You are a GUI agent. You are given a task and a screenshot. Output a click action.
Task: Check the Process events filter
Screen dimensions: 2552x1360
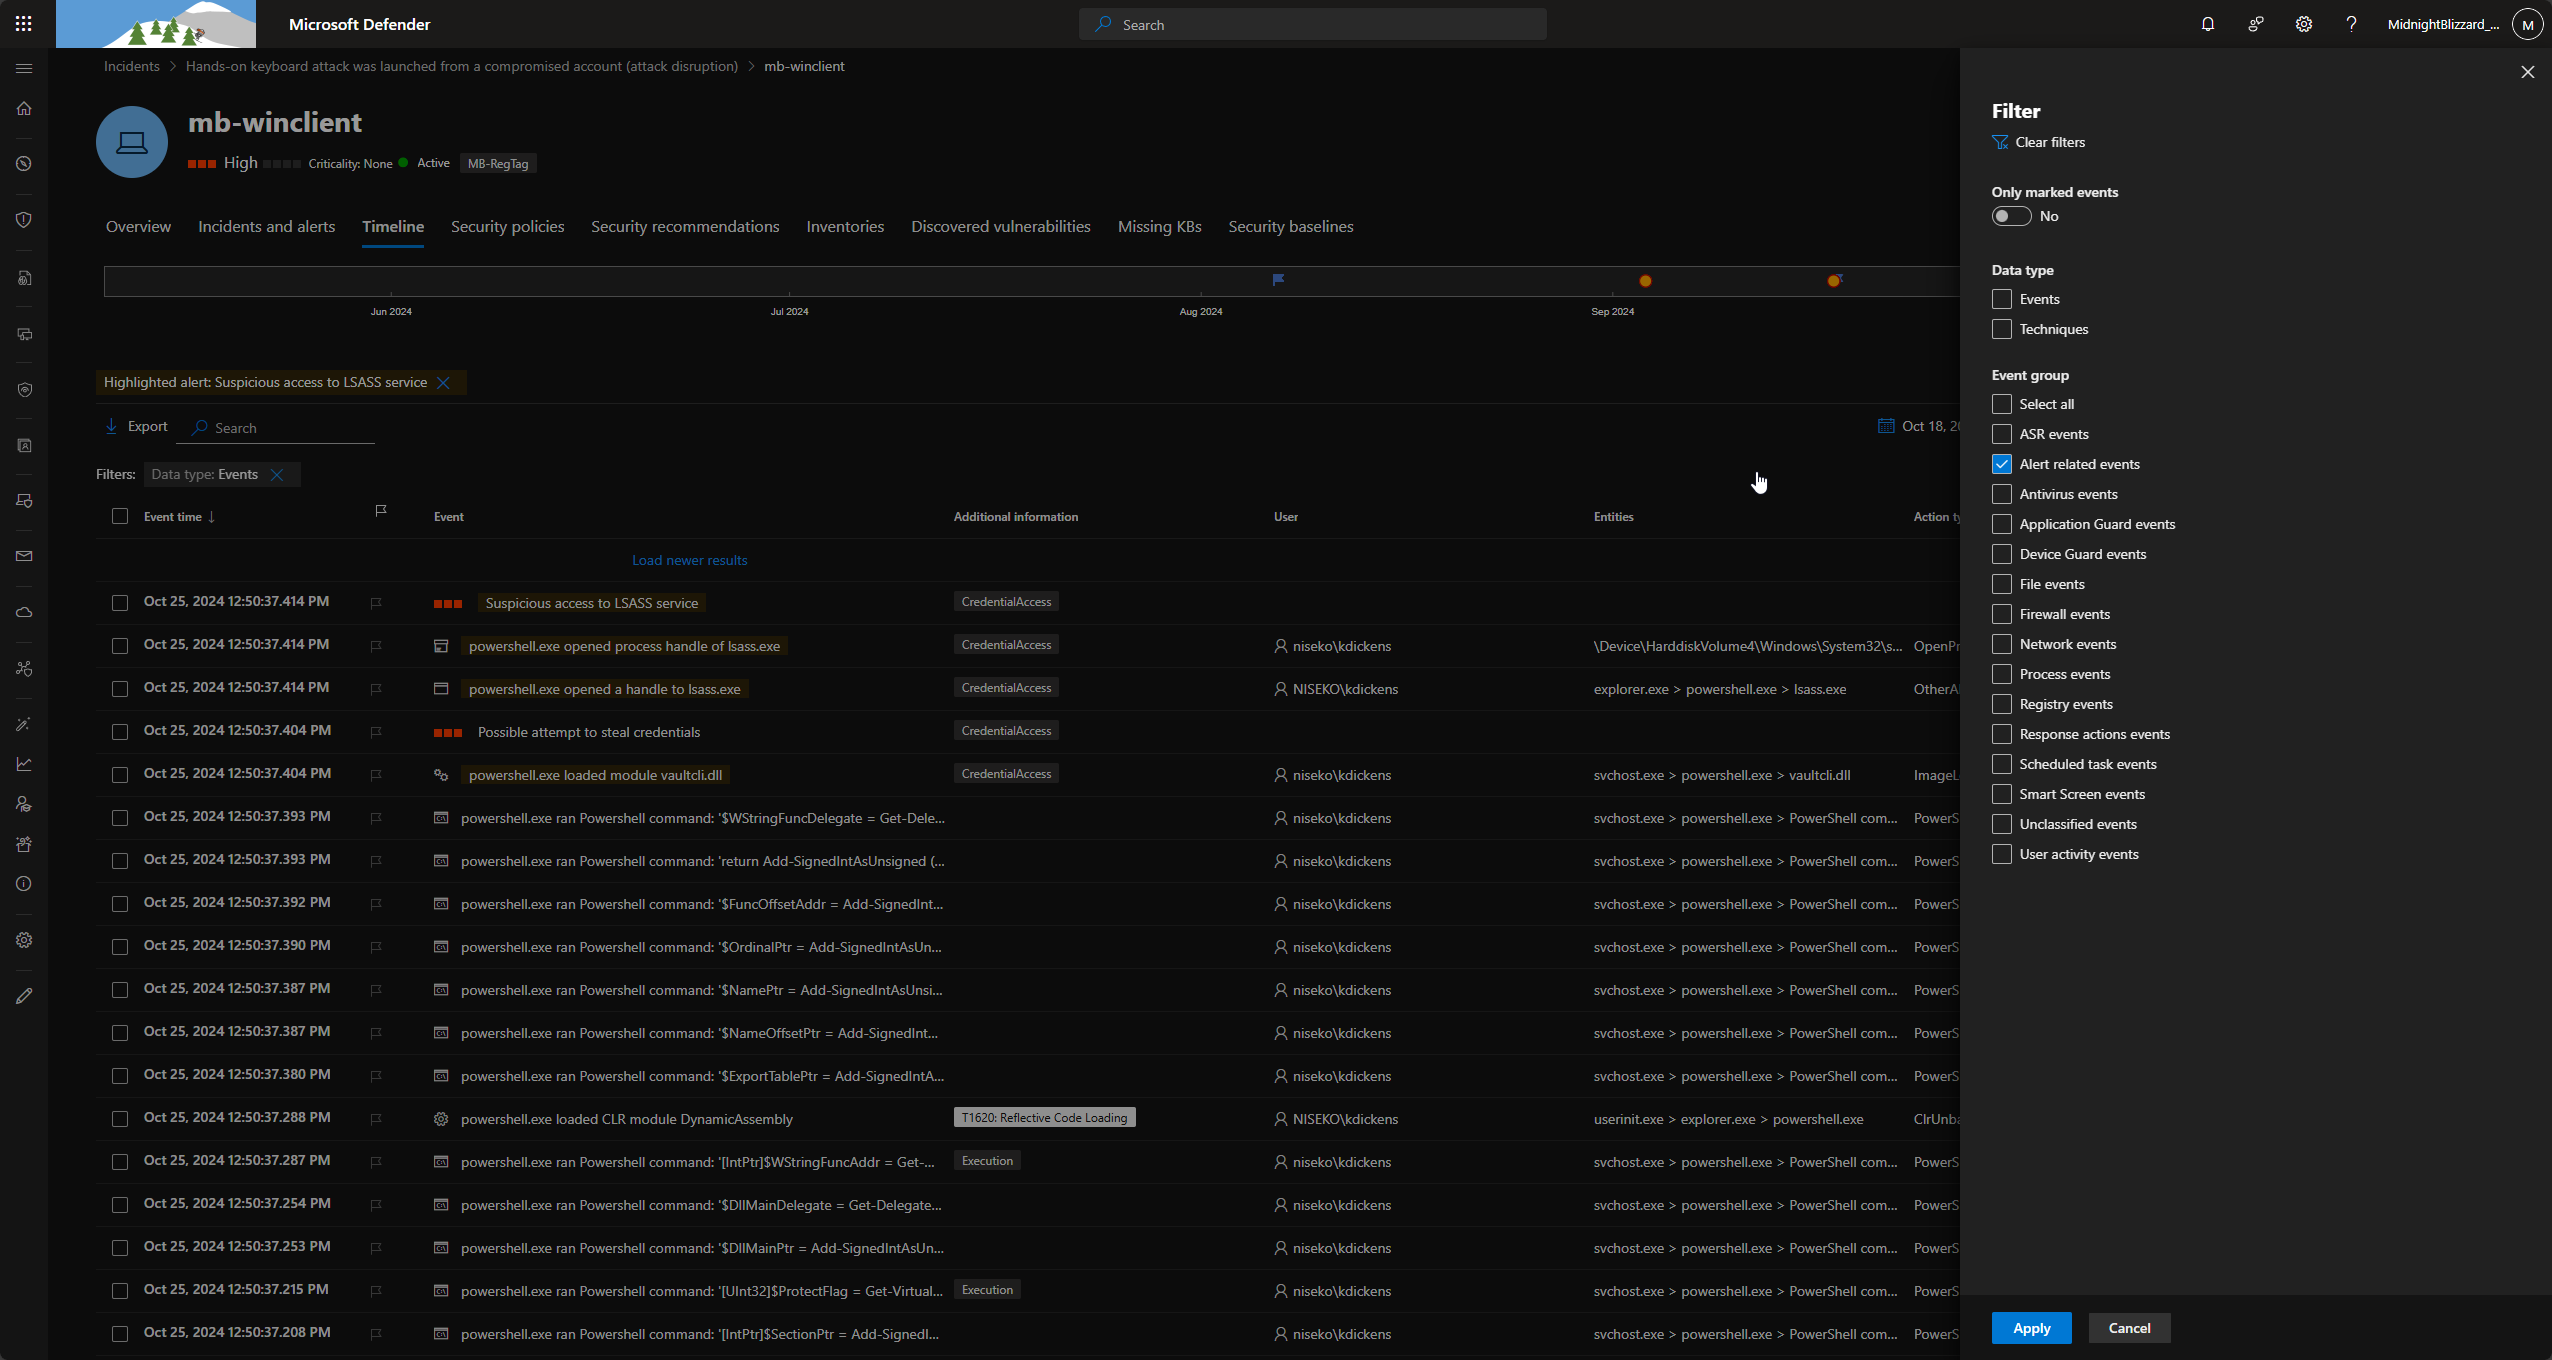pos(2002,674)
